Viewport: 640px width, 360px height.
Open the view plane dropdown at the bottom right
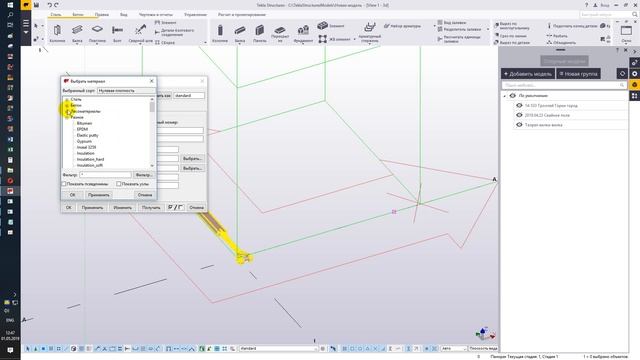tap(483, 349)
